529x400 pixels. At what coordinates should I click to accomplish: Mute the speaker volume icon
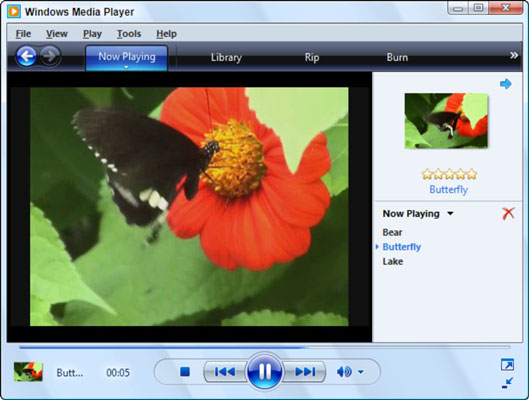point(344,372)
